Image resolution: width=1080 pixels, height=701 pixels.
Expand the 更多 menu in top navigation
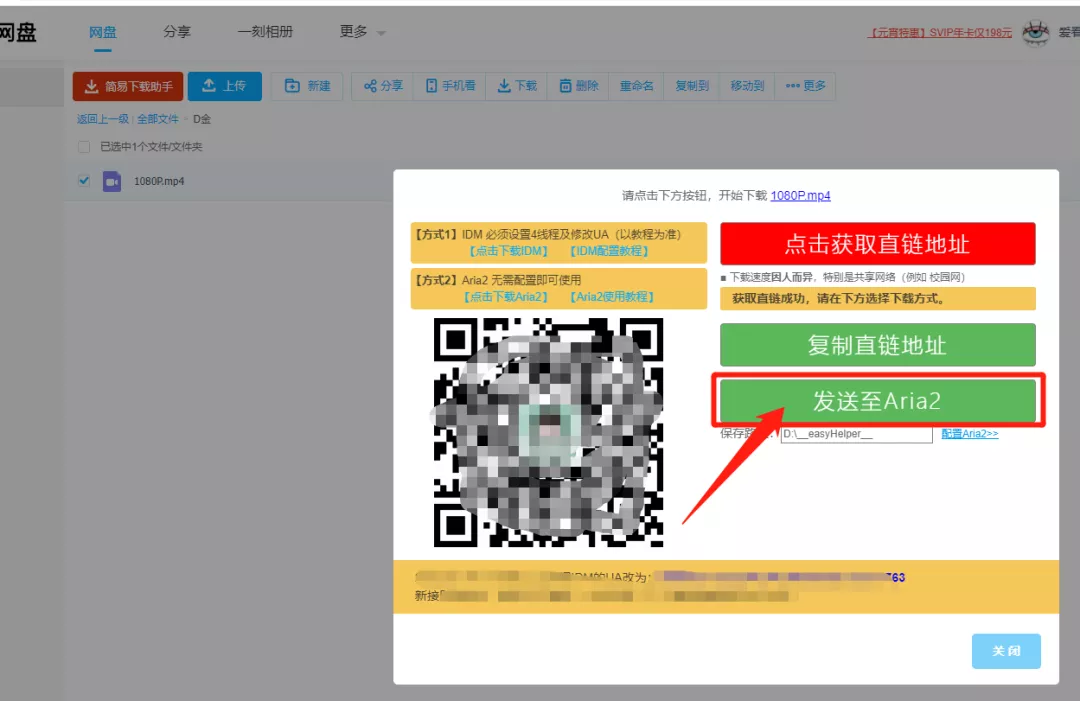click(x=362, y=32)
